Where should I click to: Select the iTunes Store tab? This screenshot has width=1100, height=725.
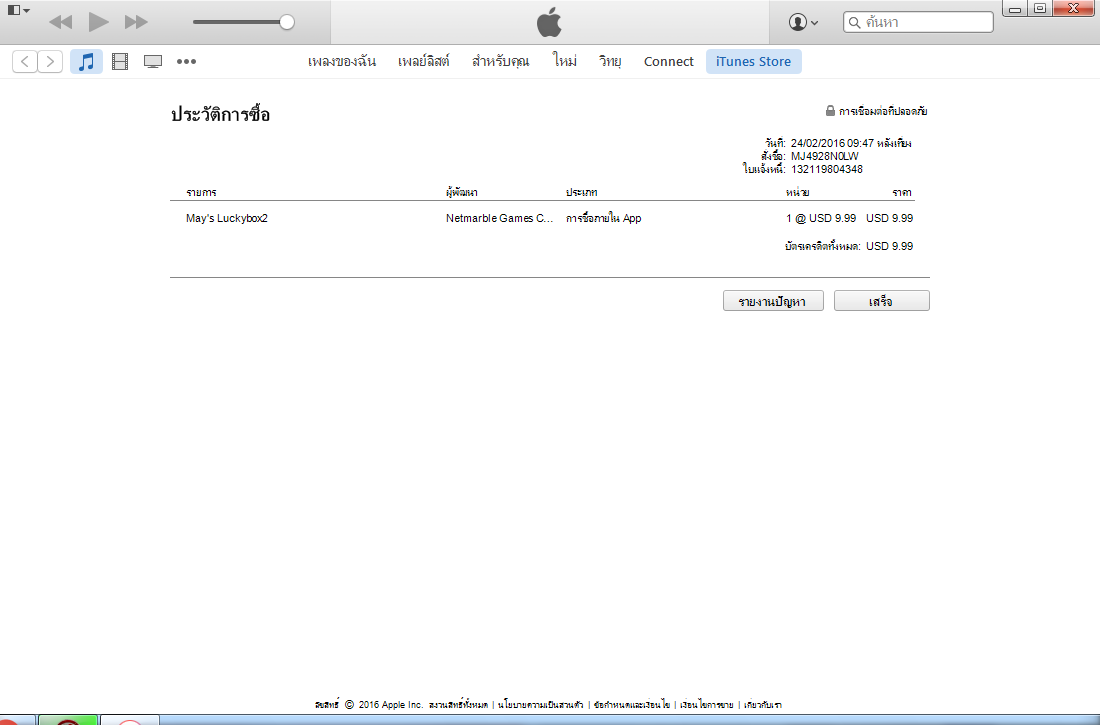tap(753, 62)
